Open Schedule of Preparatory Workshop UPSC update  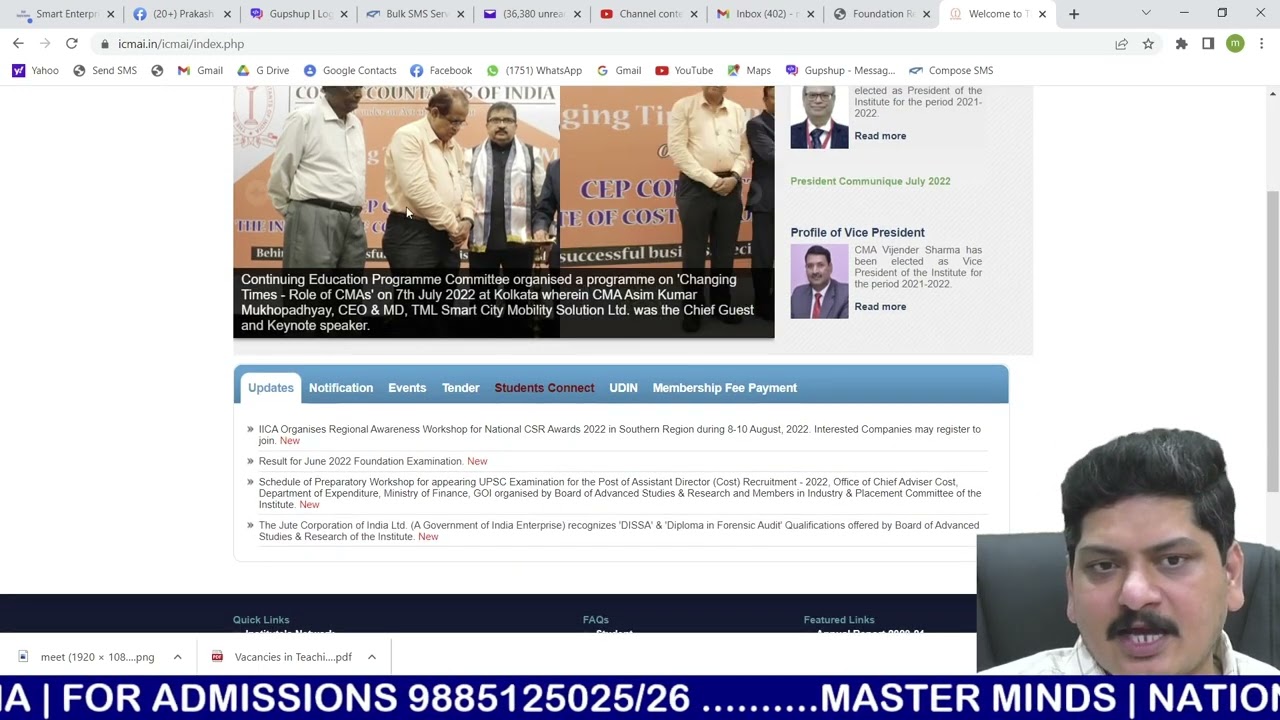coord(620,493)
